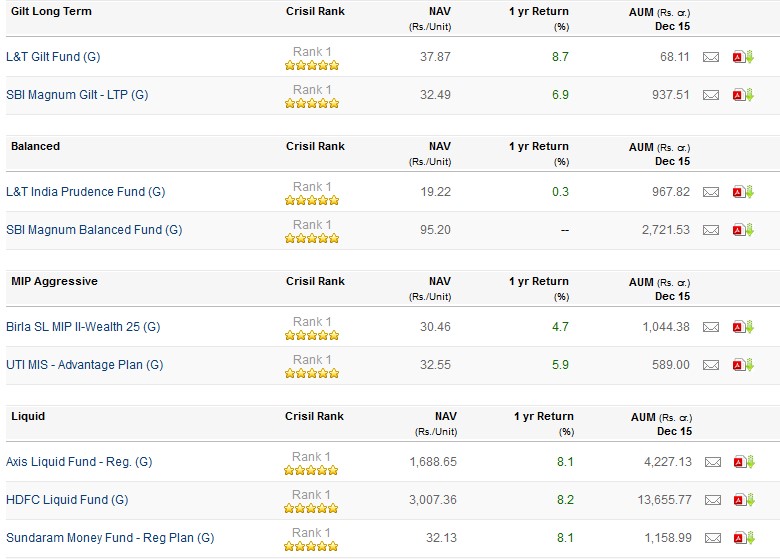Click AUM value 4,227.13
Image resolution: width=780 pixels, height=559 pixels.
tap(668, 462)
